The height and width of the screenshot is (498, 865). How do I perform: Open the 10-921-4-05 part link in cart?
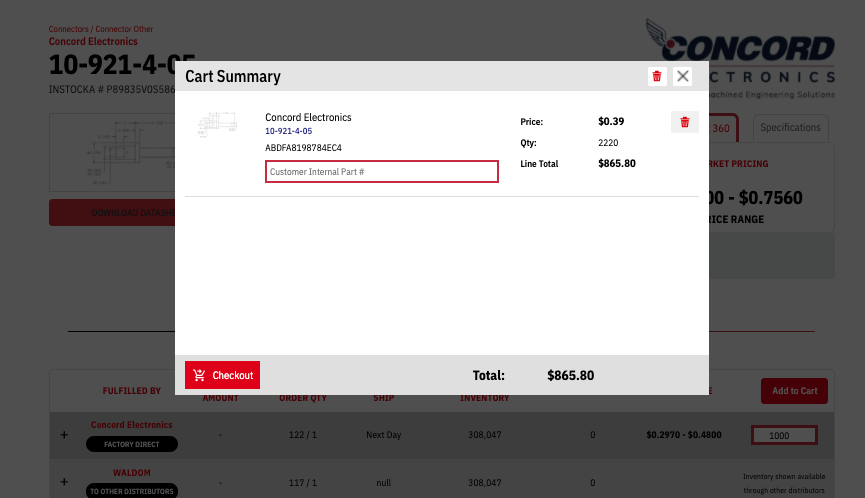289,131
